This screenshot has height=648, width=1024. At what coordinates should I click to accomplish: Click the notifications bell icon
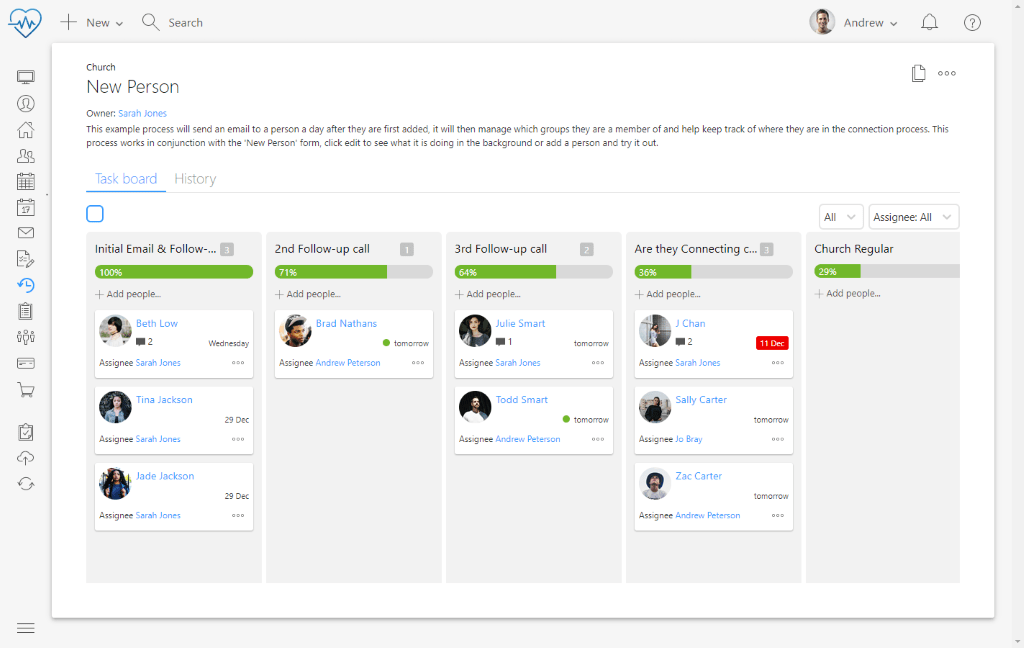point(929,22)
